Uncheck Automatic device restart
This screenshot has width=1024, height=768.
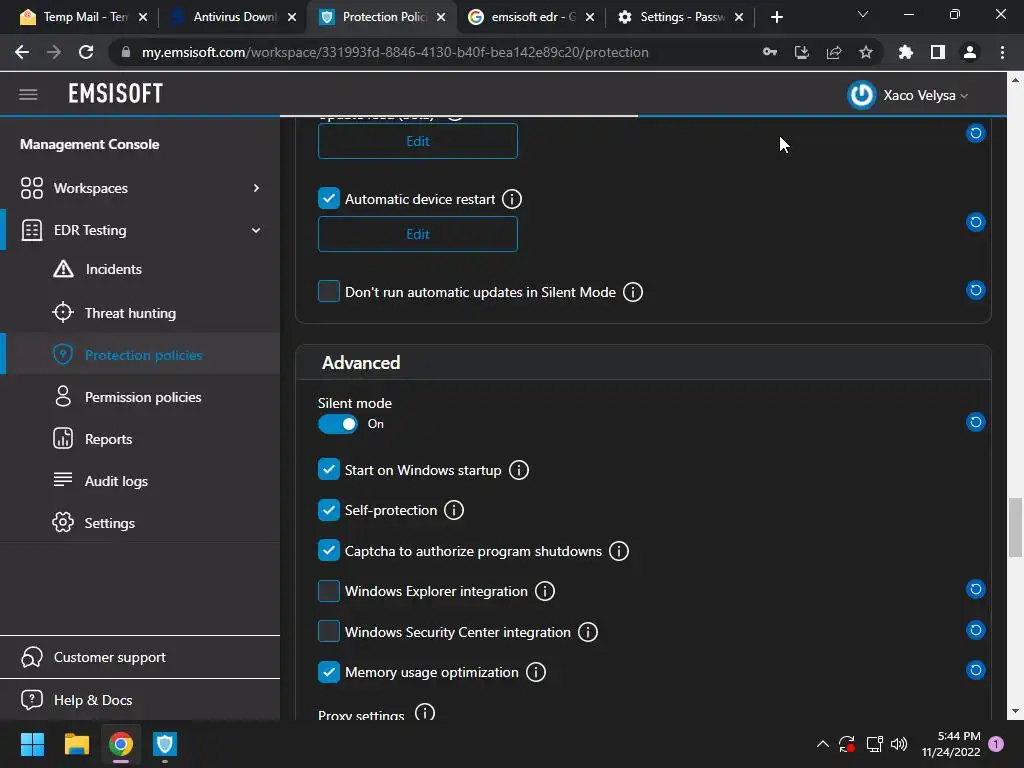coord(328,199)
